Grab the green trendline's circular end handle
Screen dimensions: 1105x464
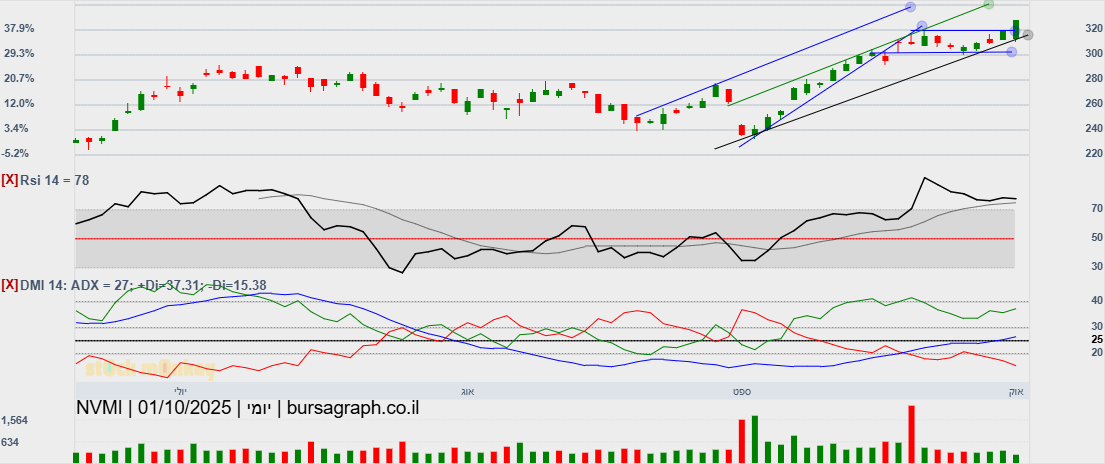(988, 4)
